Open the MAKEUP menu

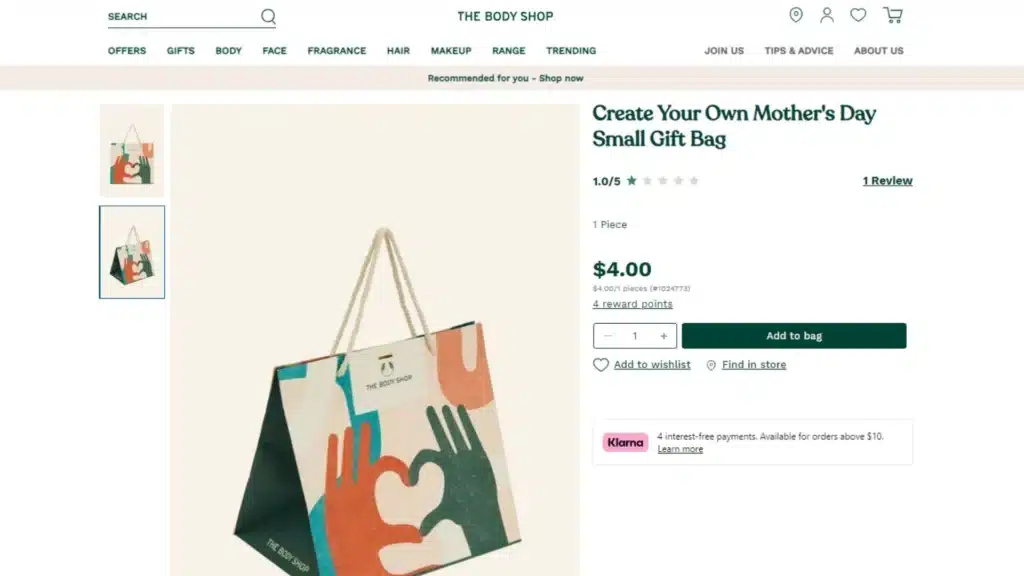(451, 50)
